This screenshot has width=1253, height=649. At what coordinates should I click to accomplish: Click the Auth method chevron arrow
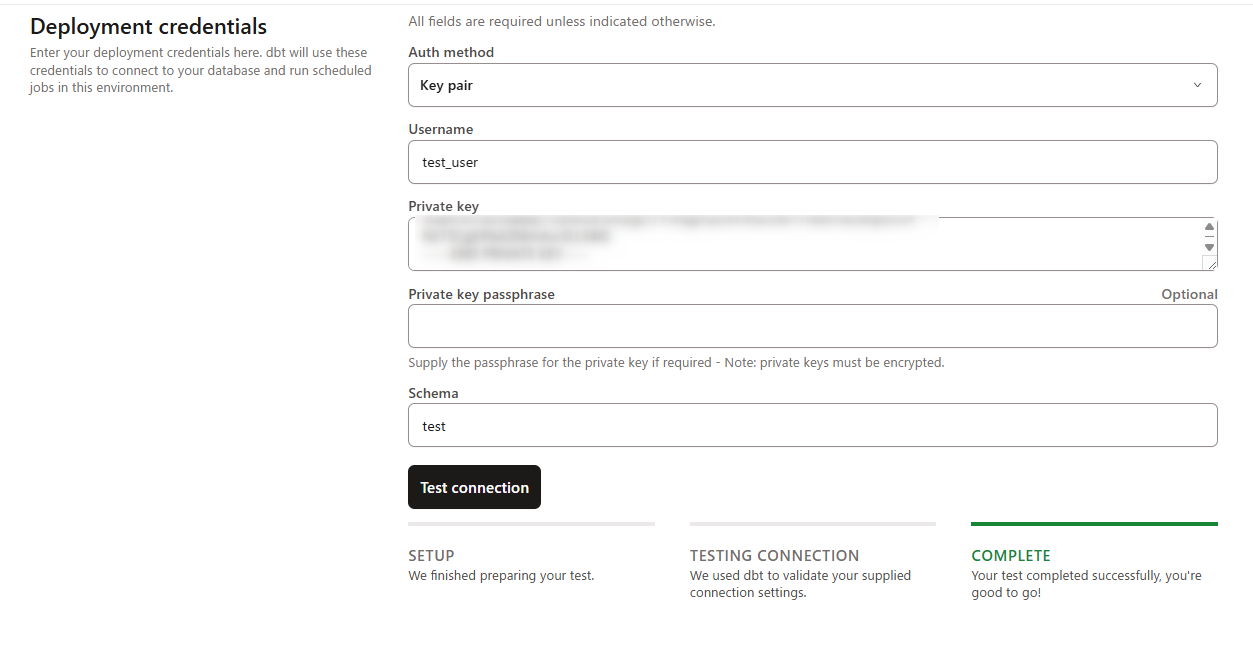(x=1197, y=85)
